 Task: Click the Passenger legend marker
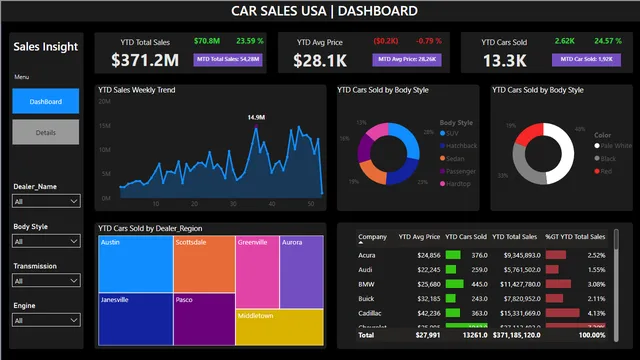click(x=442, y=171)
